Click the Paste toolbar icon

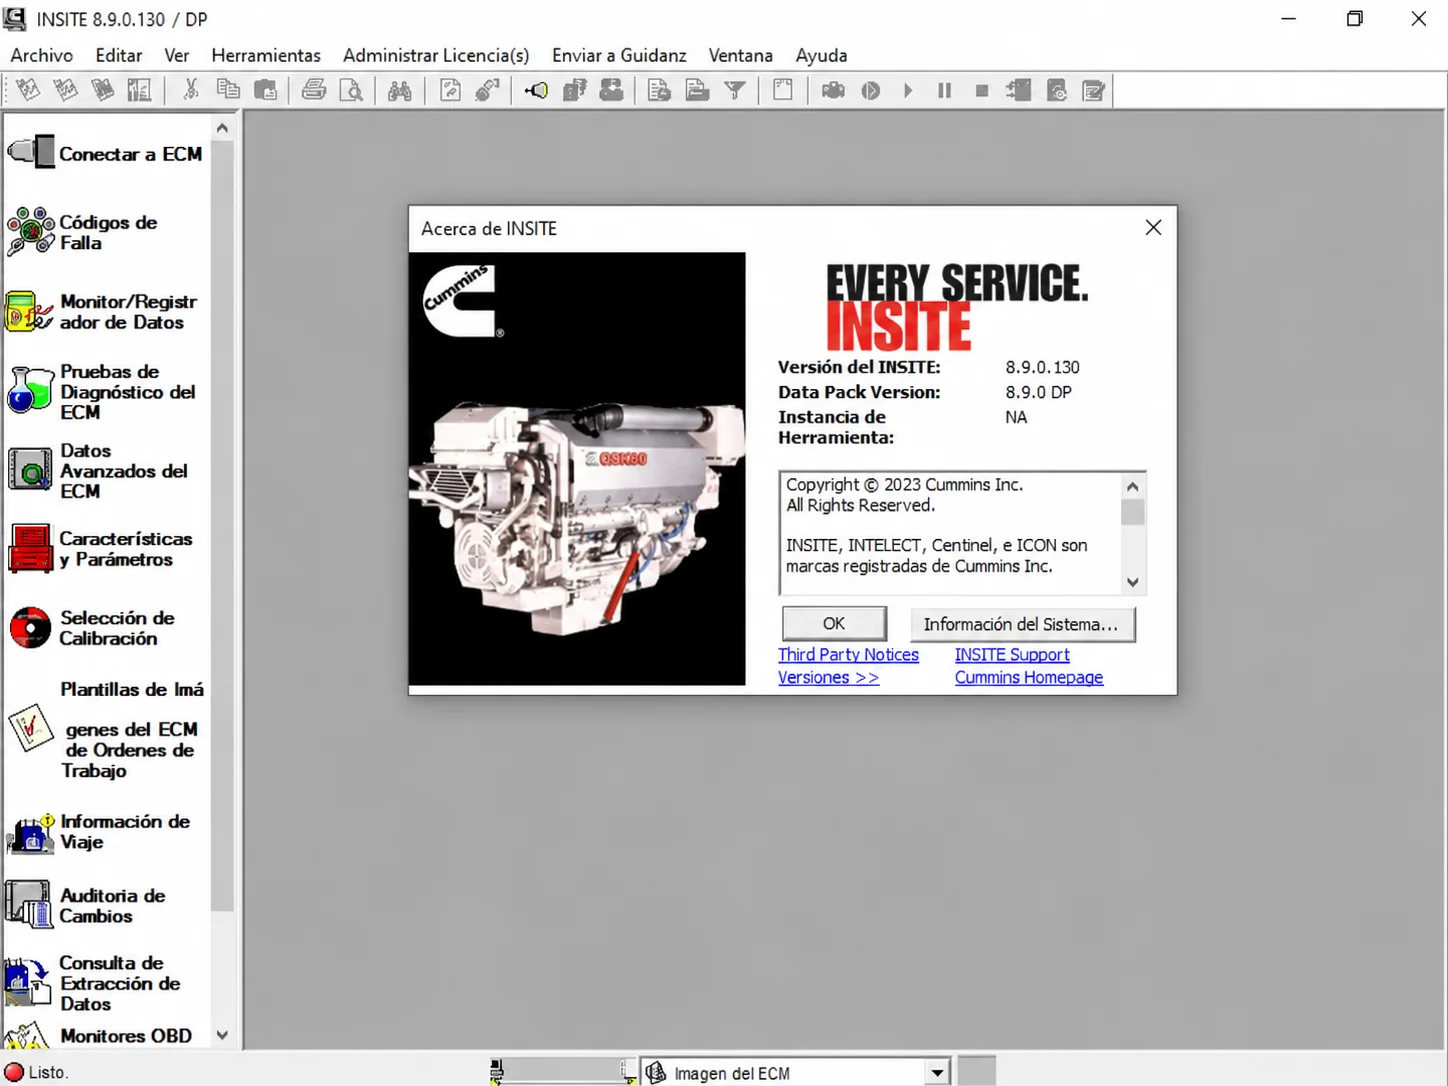pyautogui.click(x=266, y=90)
